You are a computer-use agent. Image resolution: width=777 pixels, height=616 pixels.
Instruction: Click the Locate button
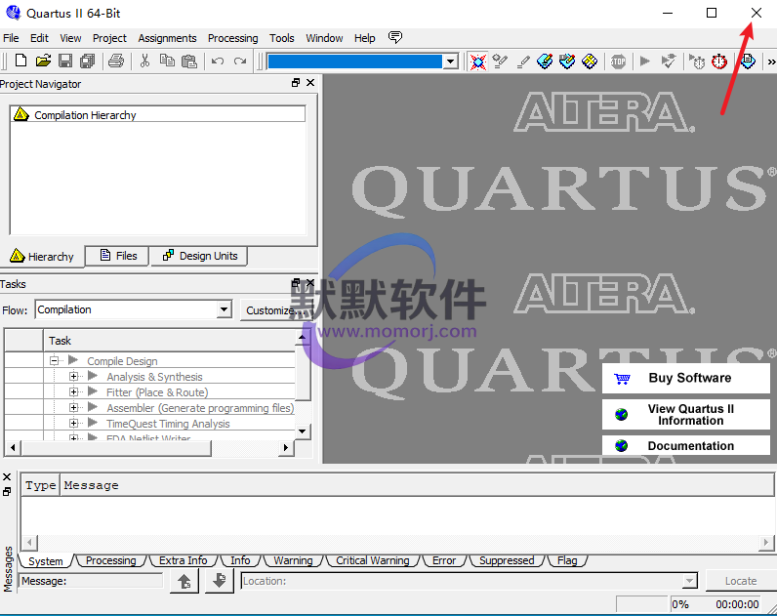click(740, 581)
